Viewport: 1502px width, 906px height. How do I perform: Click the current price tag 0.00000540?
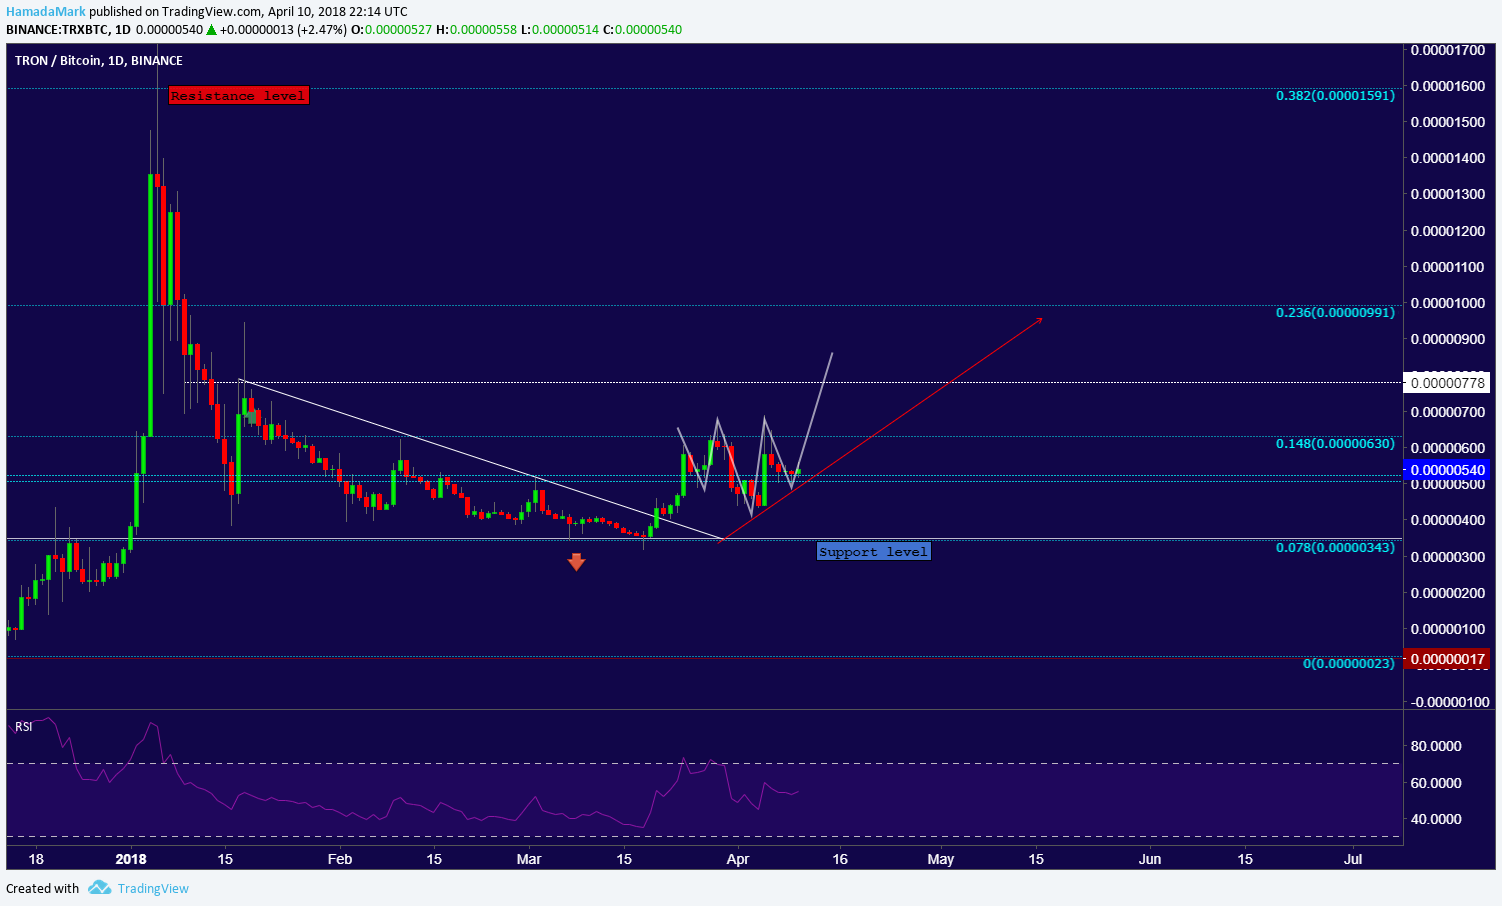click(1447, 470)
